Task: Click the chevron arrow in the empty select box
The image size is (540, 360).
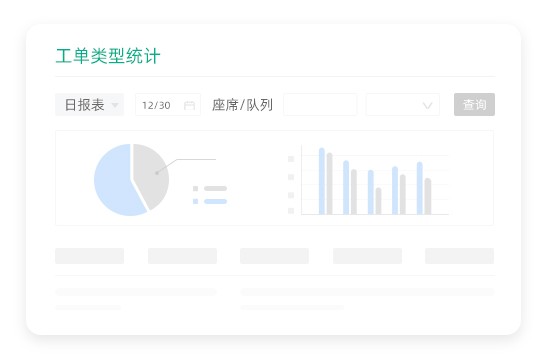Action: click(427, 105)
